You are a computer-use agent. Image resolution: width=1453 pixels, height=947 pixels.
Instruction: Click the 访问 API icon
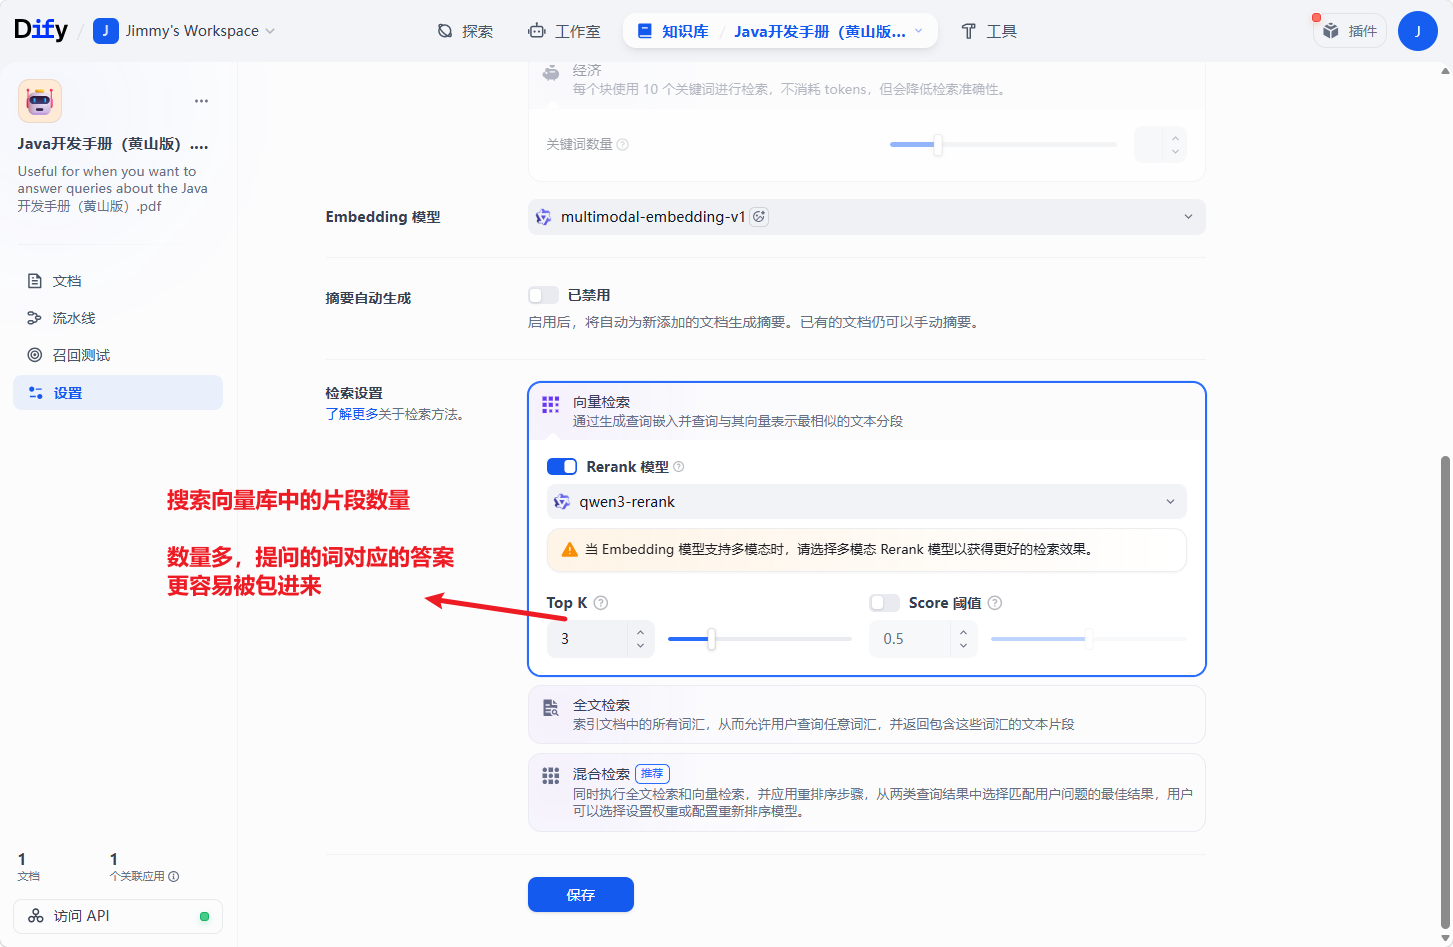(x=36, y=916)
